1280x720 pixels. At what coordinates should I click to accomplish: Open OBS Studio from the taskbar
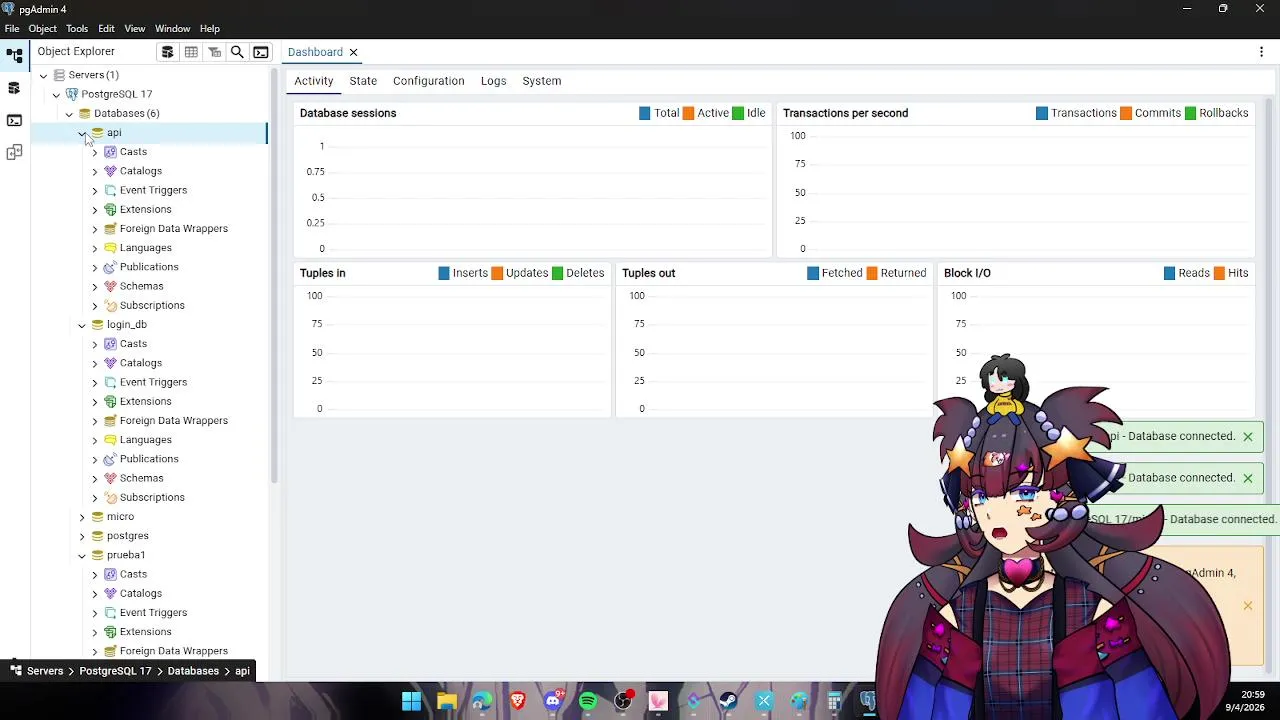(623, 701)
